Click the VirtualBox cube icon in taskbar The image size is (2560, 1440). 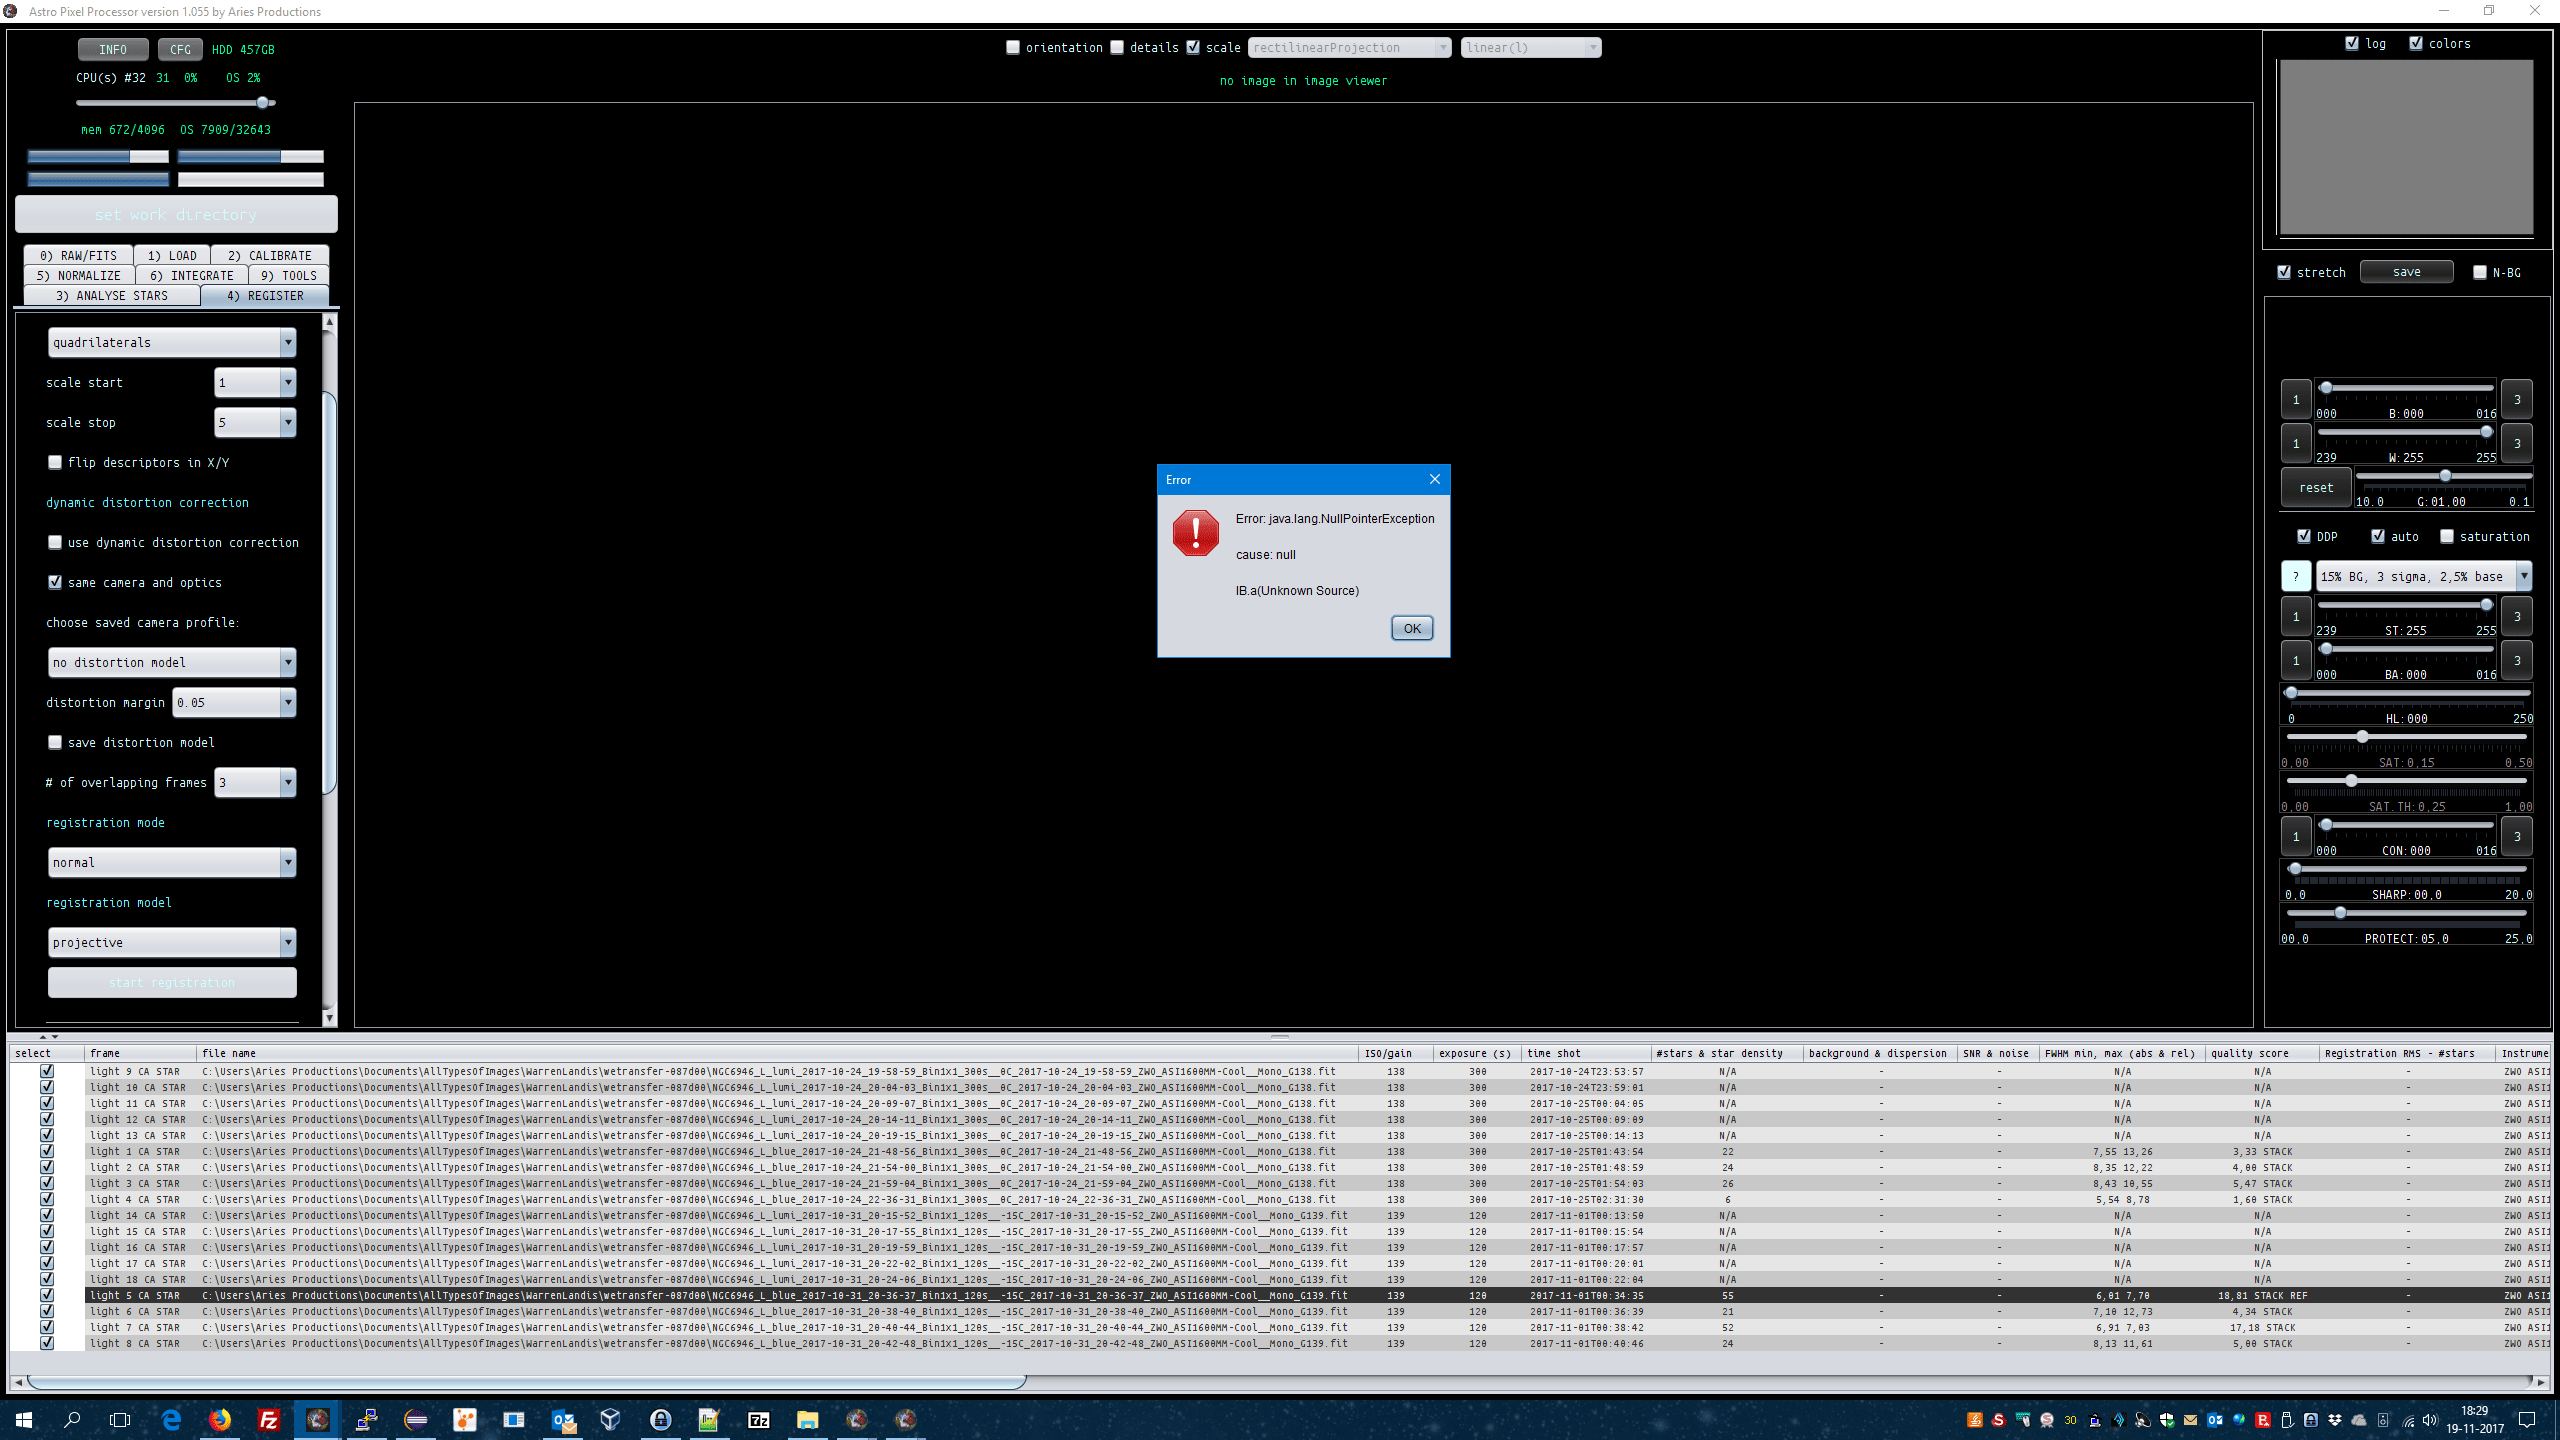pos(610,1419)
